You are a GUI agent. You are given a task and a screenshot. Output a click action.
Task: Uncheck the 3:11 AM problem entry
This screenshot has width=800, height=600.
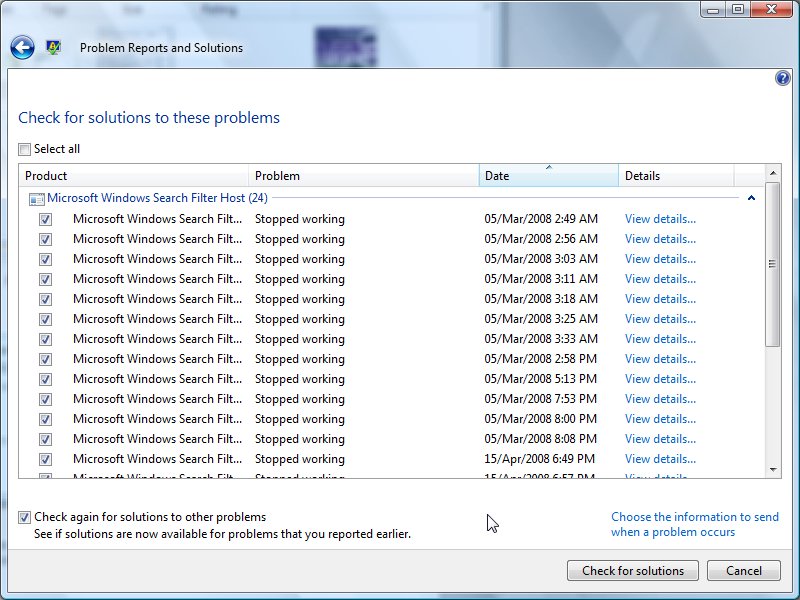click(45, 279)
